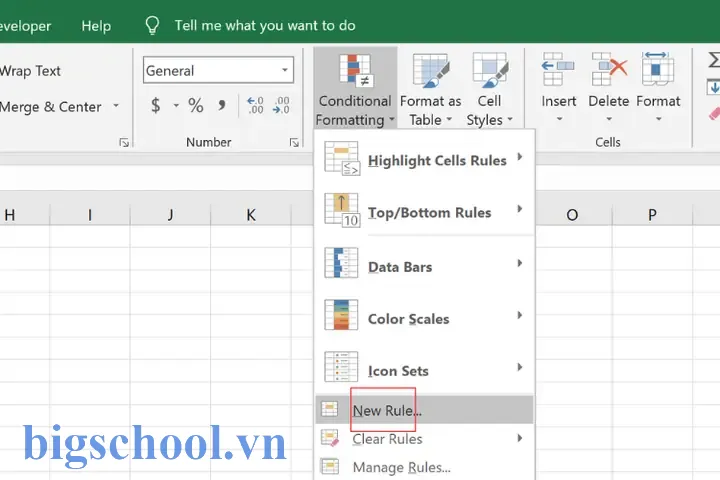Choose Color Scales menu item
This screenshot has width=720, height=480.
pos(425,316)
